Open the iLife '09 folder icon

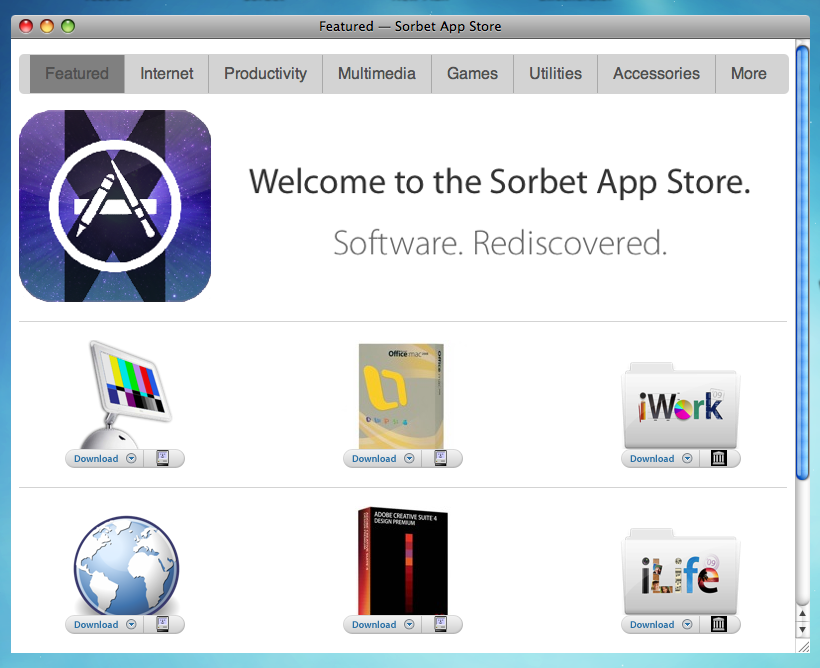pos(680,572)
